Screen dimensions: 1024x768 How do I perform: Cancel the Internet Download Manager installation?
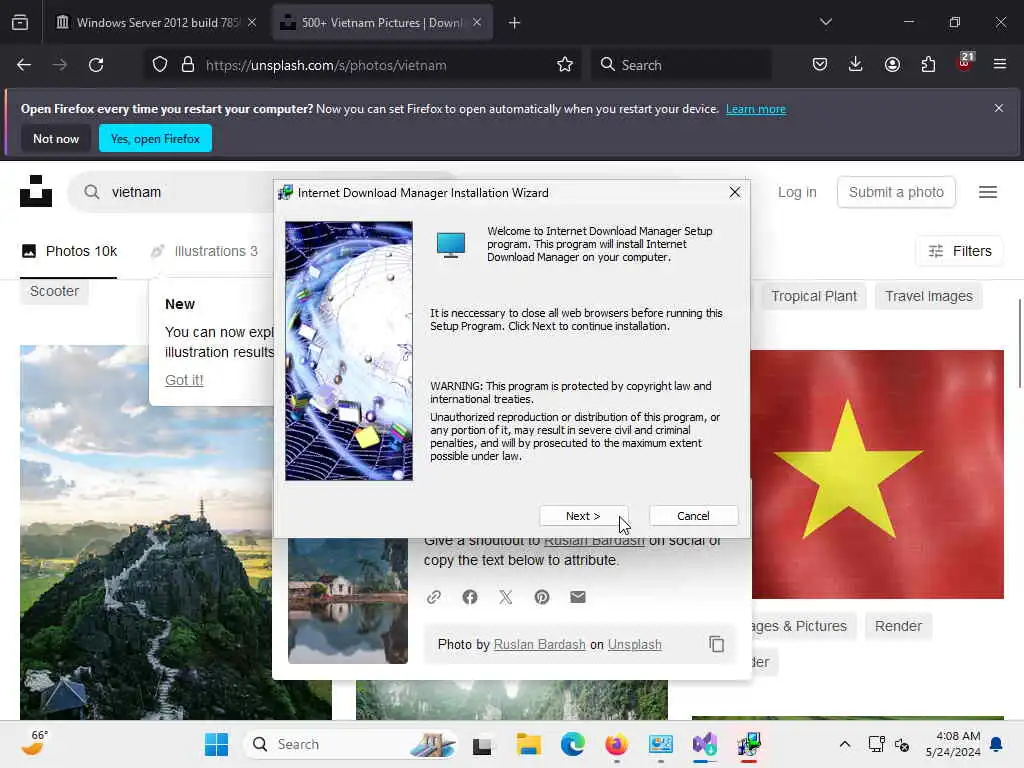tap(693, 516)
